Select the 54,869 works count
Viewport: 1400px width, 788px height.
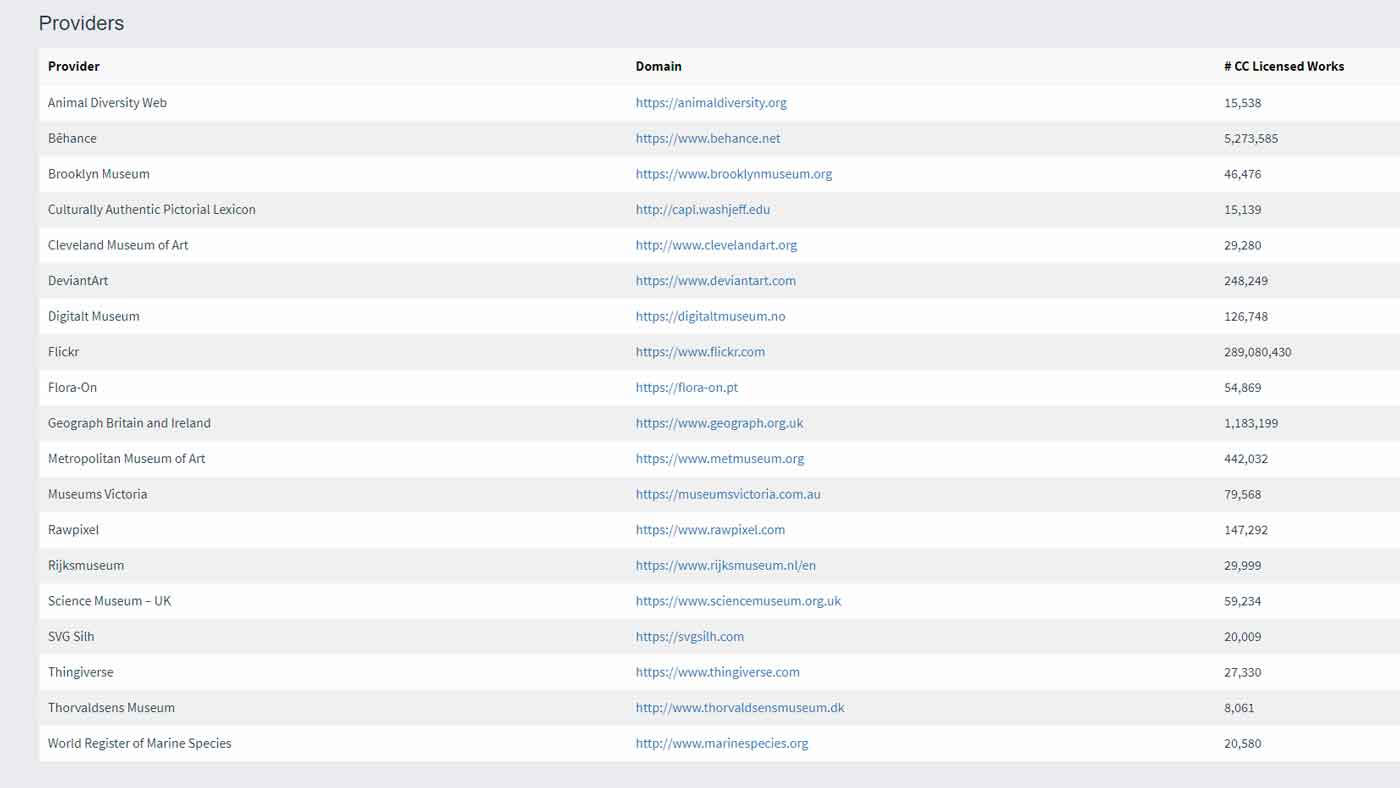pos(1243,387)
